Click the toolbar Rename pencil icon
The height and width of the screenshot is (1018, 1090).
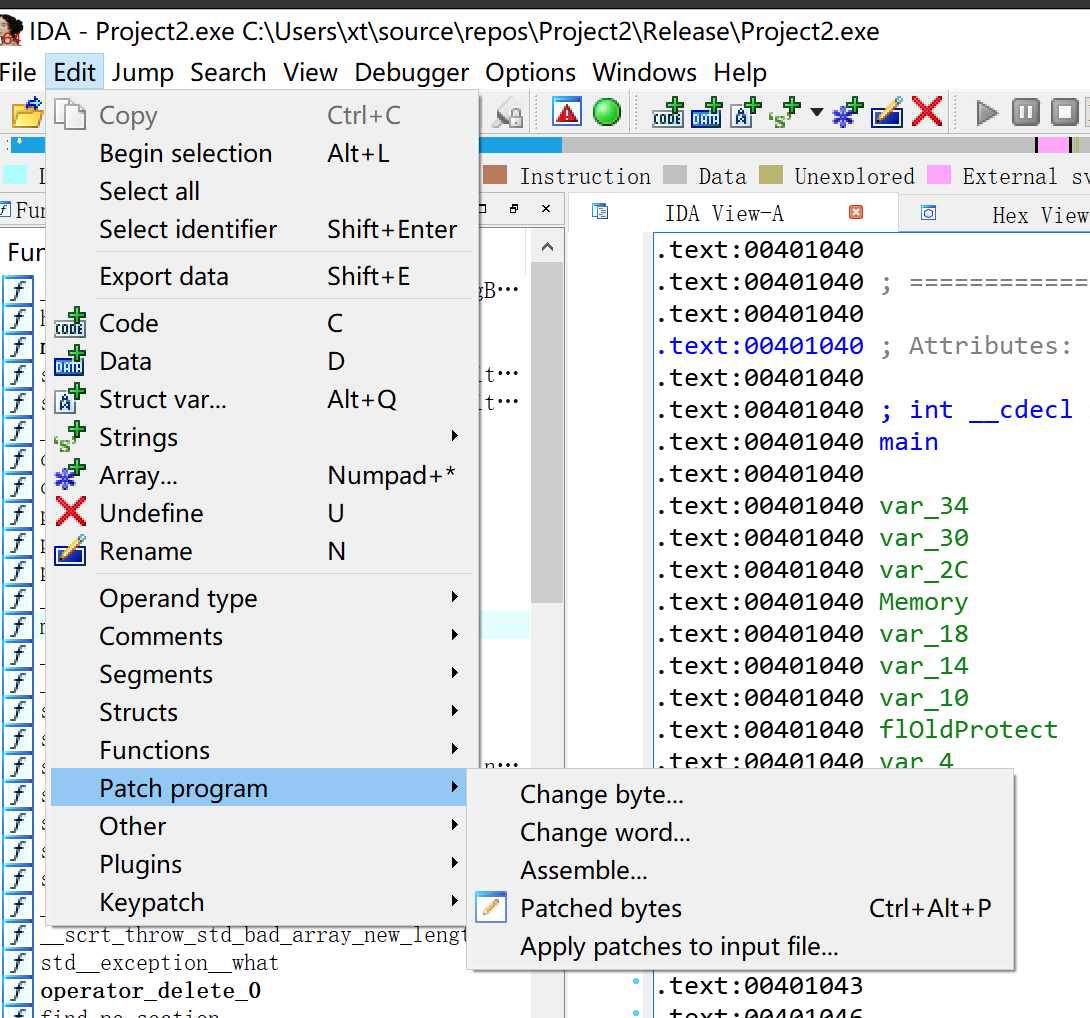[888, 113]
